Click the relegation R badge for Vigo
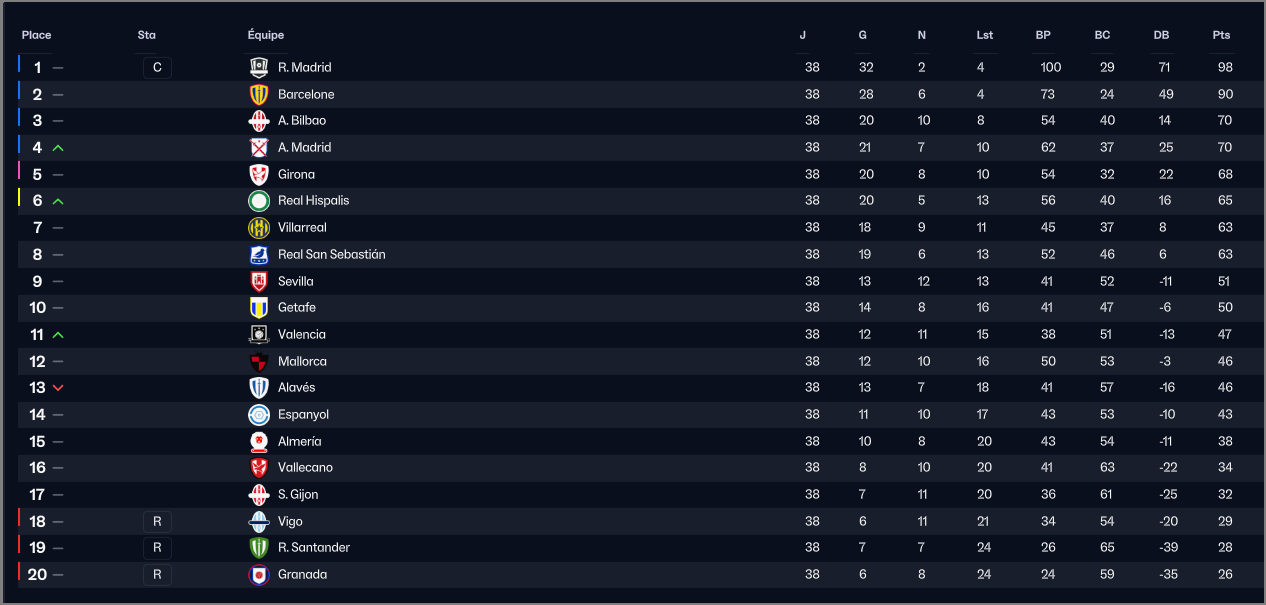 tap(157, 521)
